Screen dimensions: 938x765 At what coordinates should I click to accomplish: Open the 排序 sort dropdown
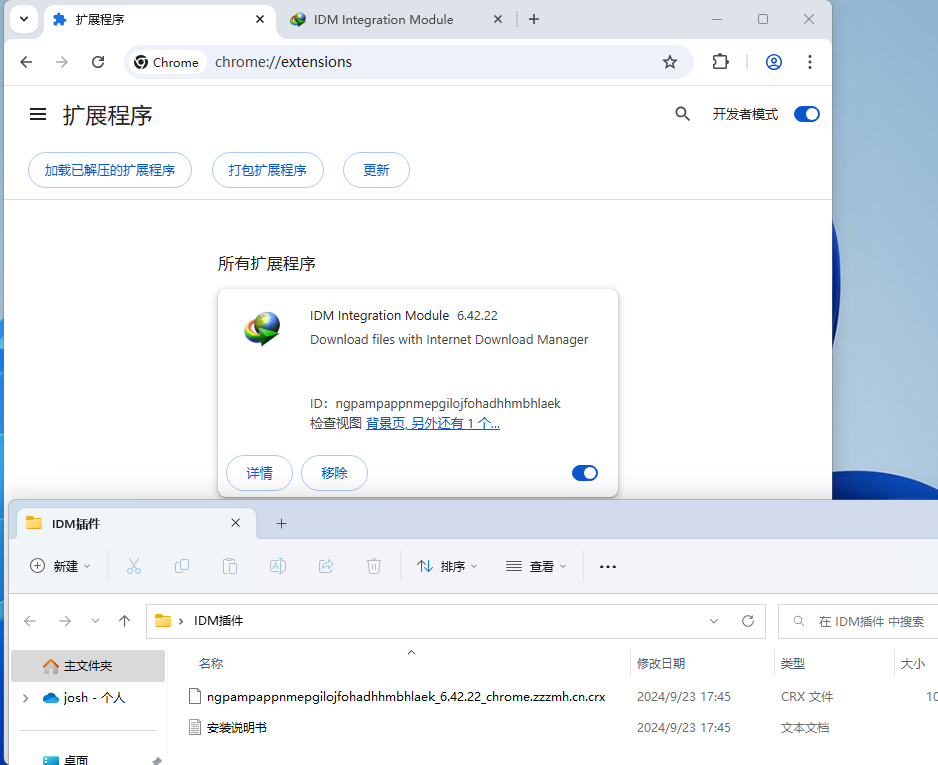click(x=447, y=566)
